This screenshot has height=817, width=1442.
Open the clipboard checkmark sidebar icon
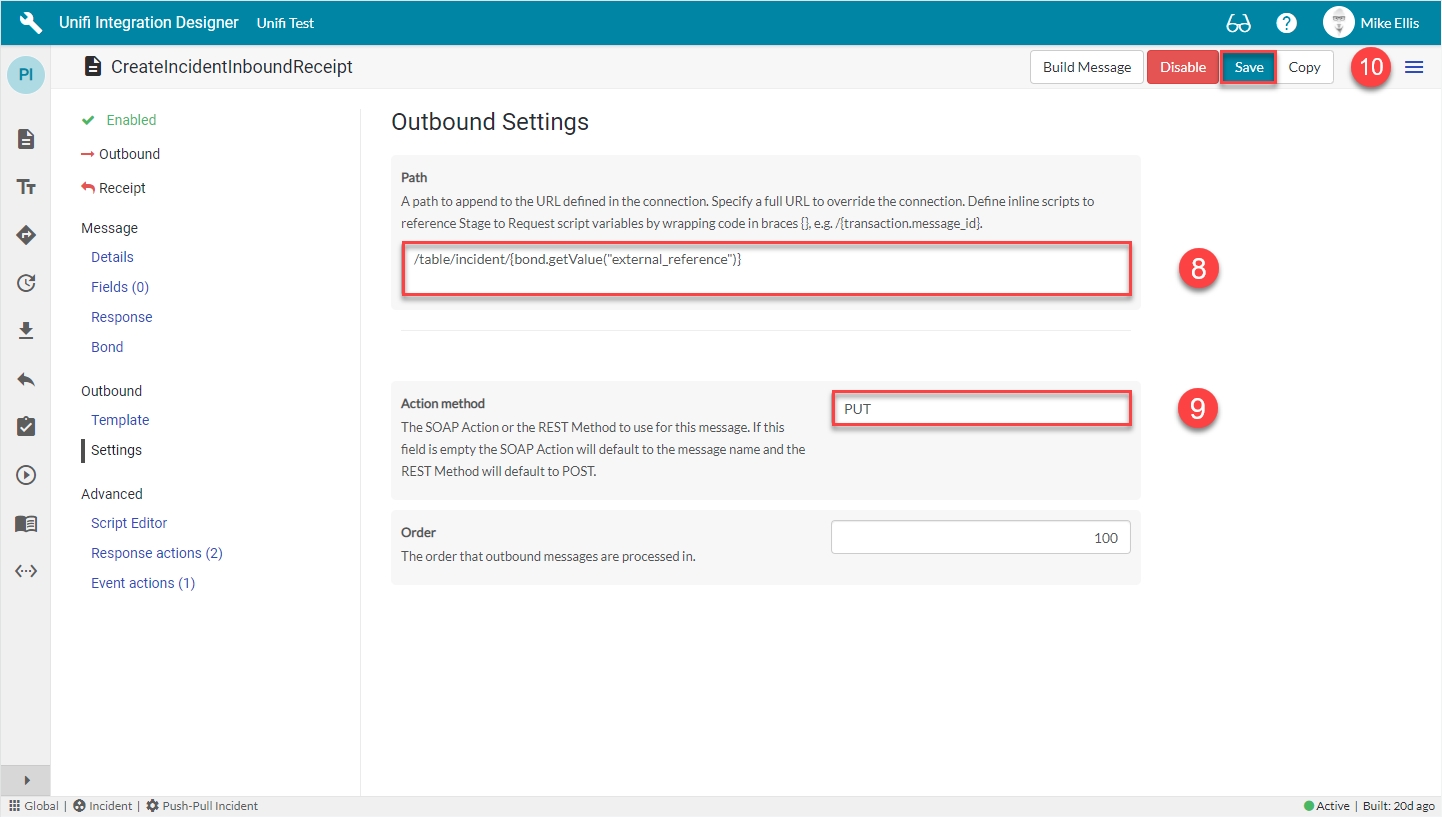26,427
